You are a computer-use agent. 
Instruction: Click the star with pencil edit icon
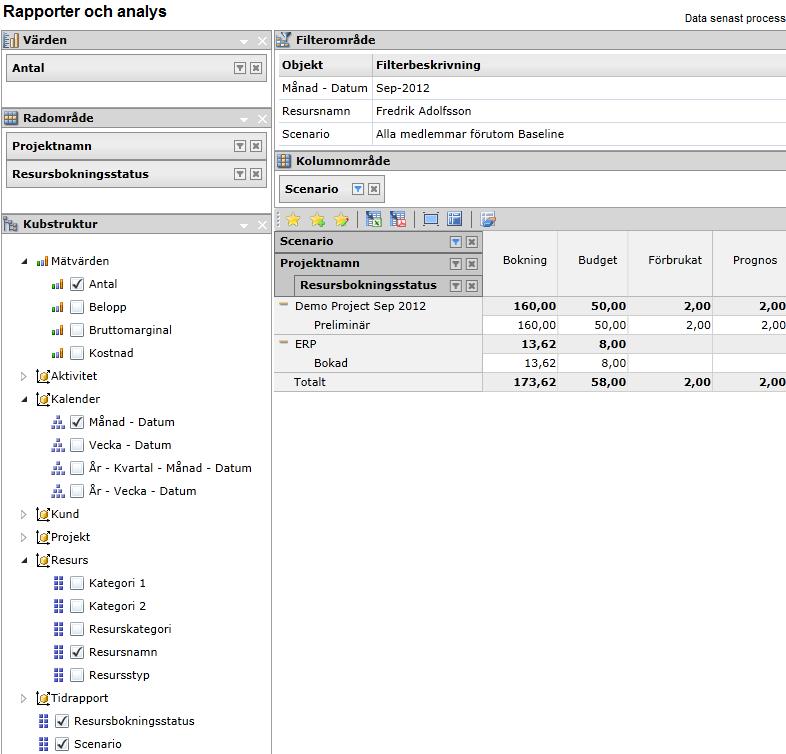[x=341, y=220]
